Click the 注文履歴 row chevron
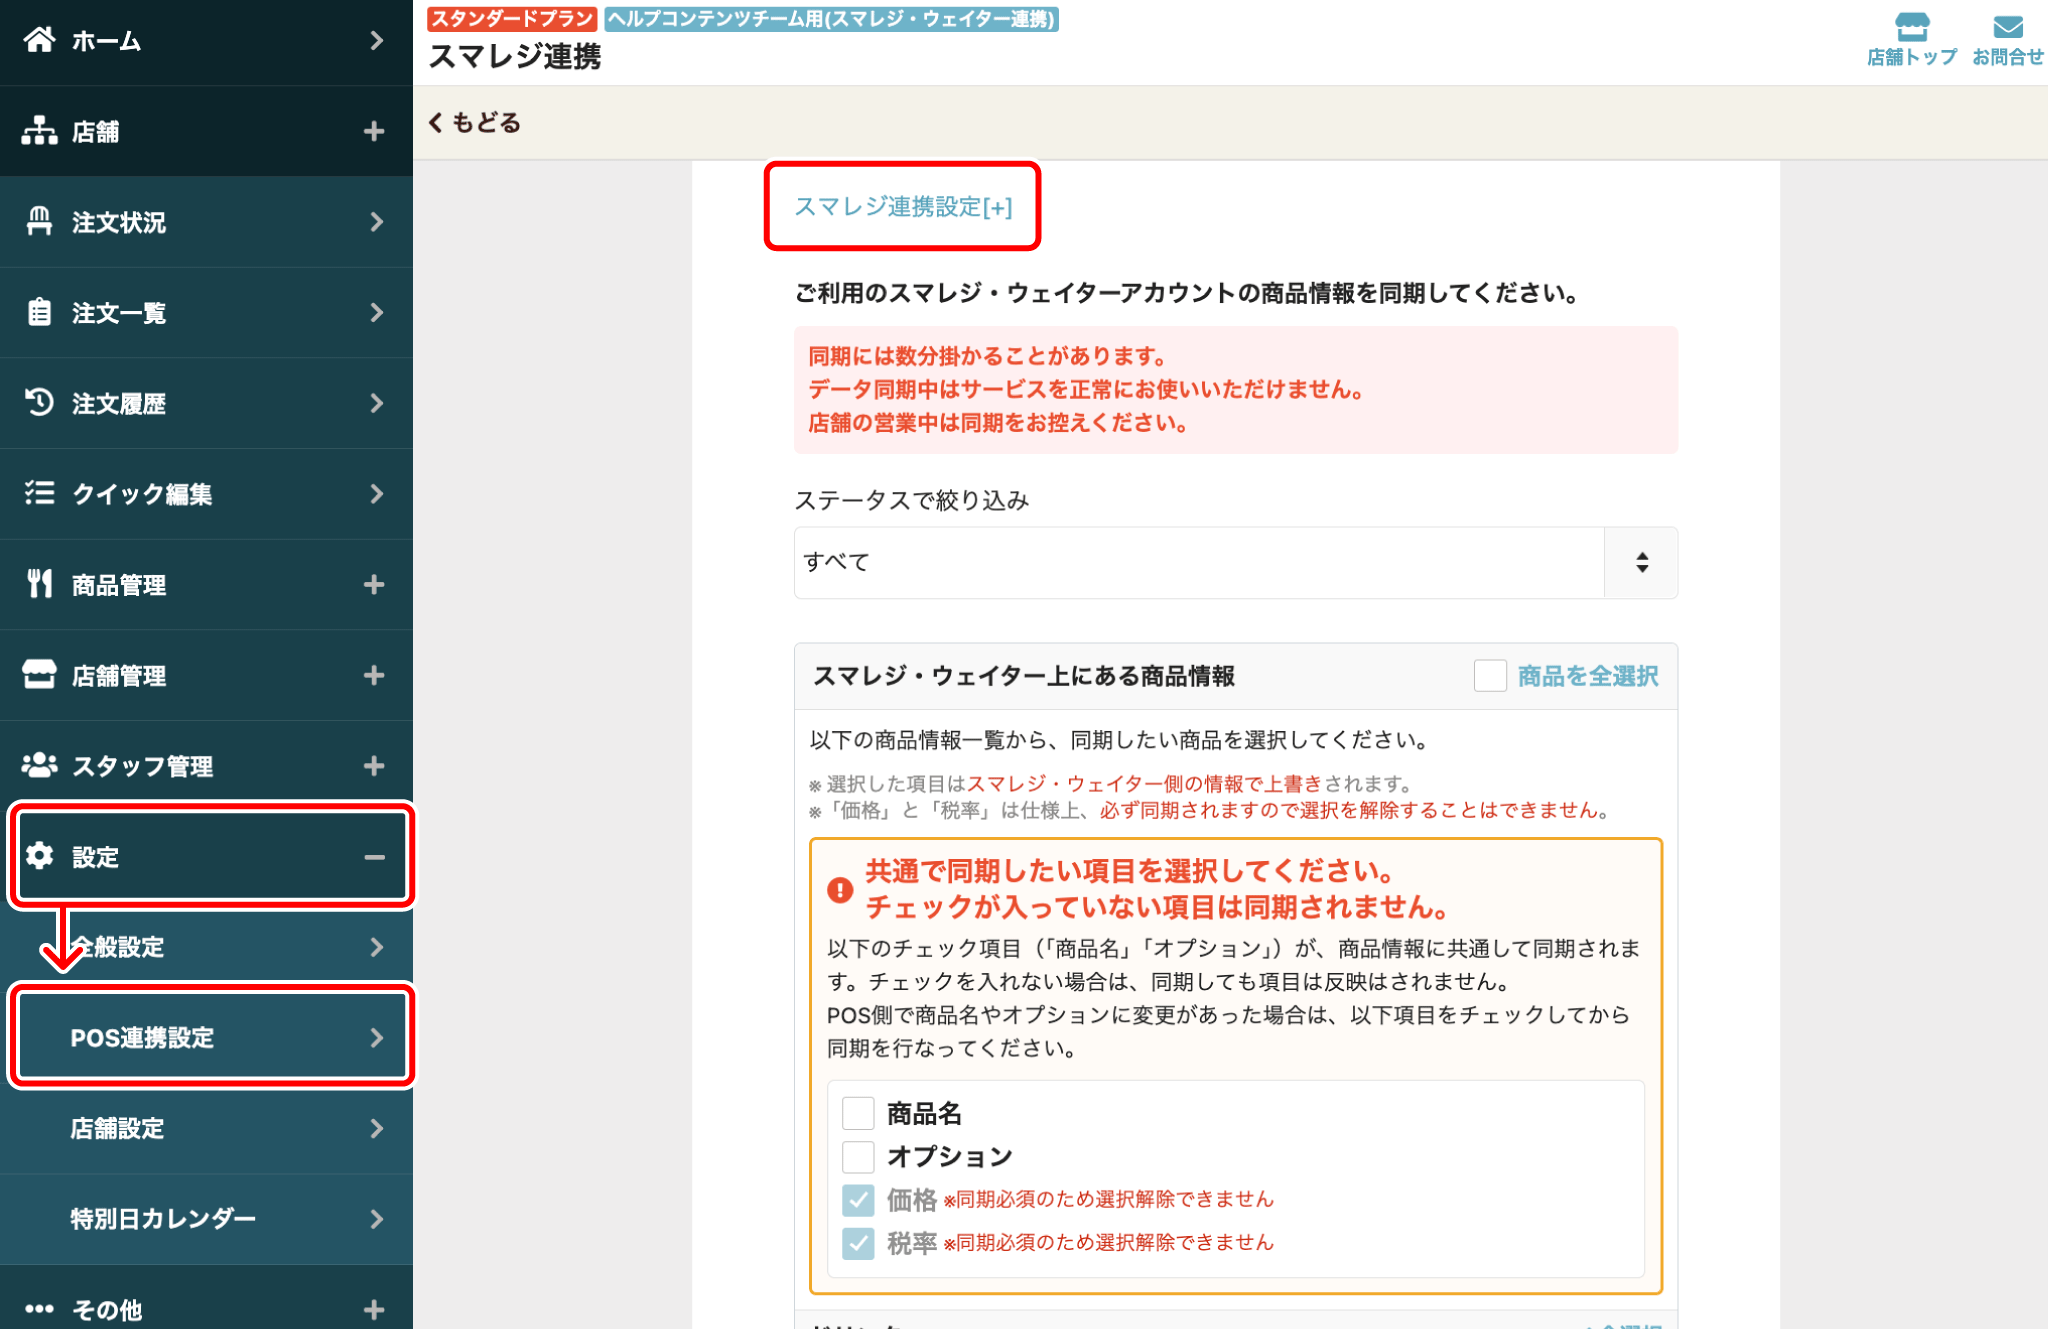This screenshot has width=2048, height=1329. tap(377, 403)
